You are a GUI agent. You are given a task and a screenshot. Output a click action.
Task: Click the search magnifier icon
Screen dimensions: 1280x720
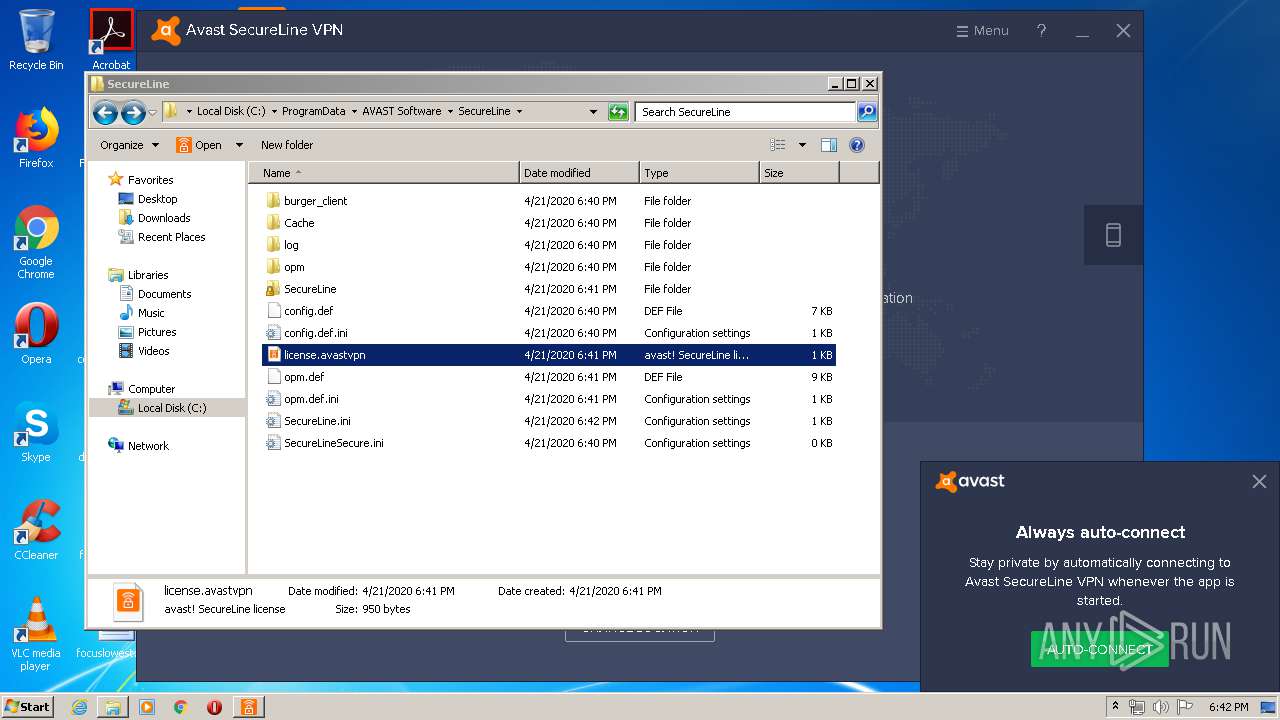pos(867,112)
